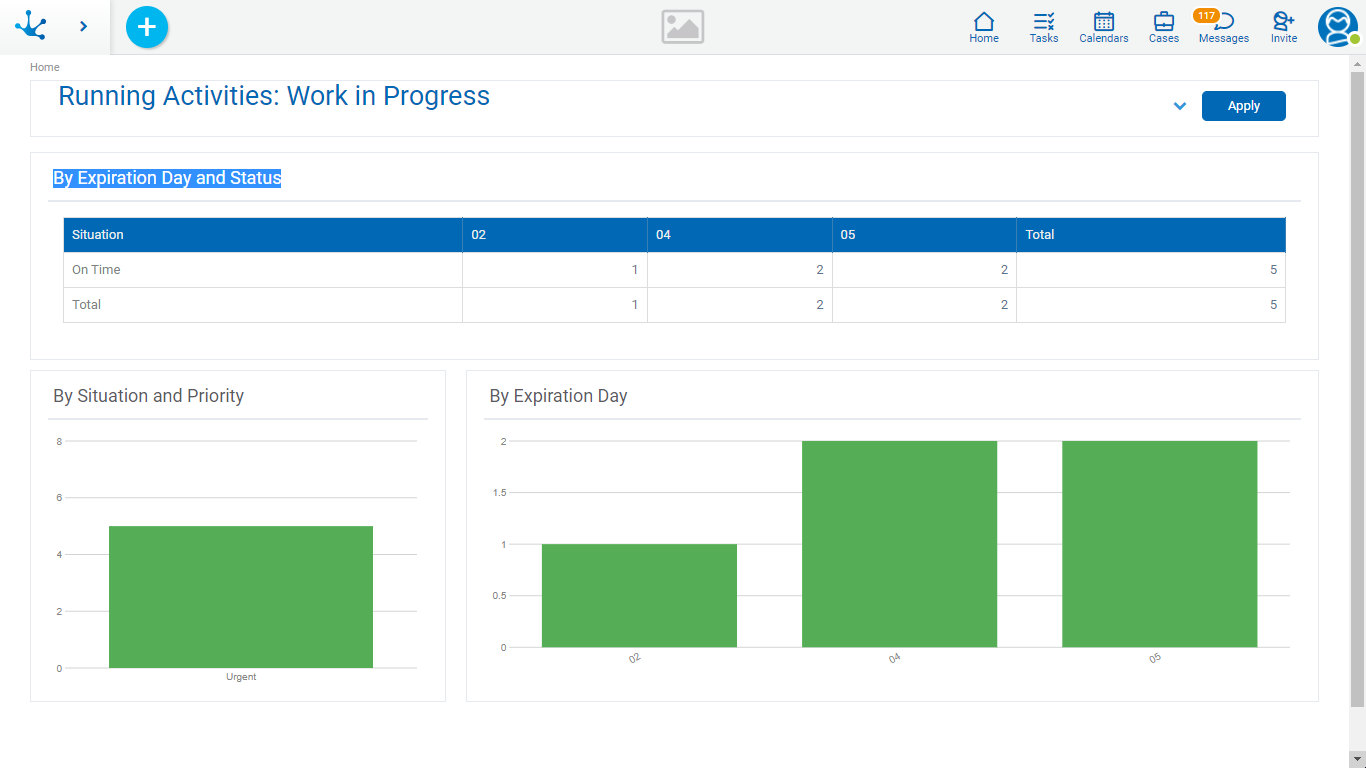Open the Tasks icon
Screen dimensions: 1366x768
(1044, 27)
